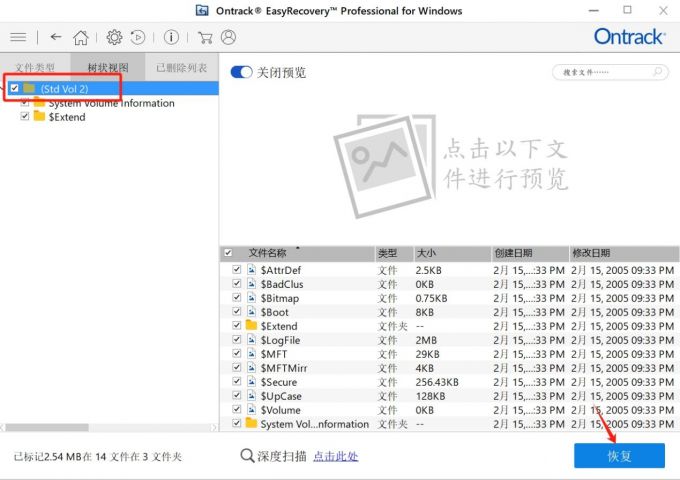The image size is (680, 480).
Task: Click the 恢复 recover button
Action: [619, 455]
